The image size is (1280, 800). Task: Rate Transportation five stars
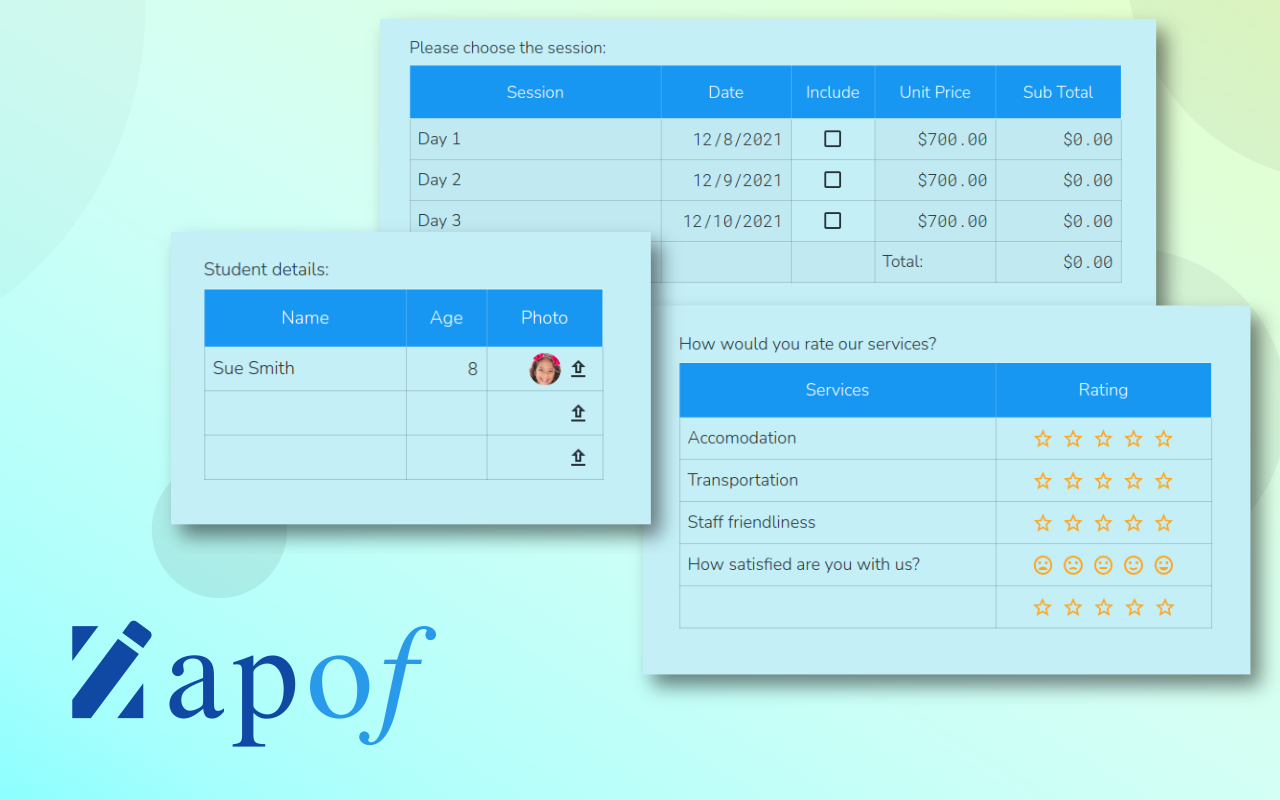(1163, 481)
